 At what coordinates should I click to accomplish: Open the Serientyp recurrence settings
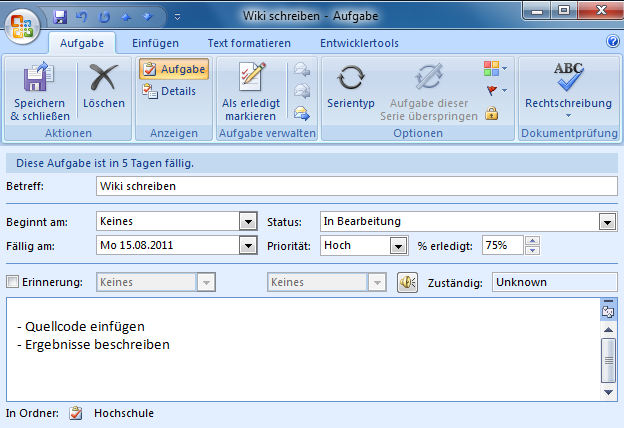pos(350,80)
